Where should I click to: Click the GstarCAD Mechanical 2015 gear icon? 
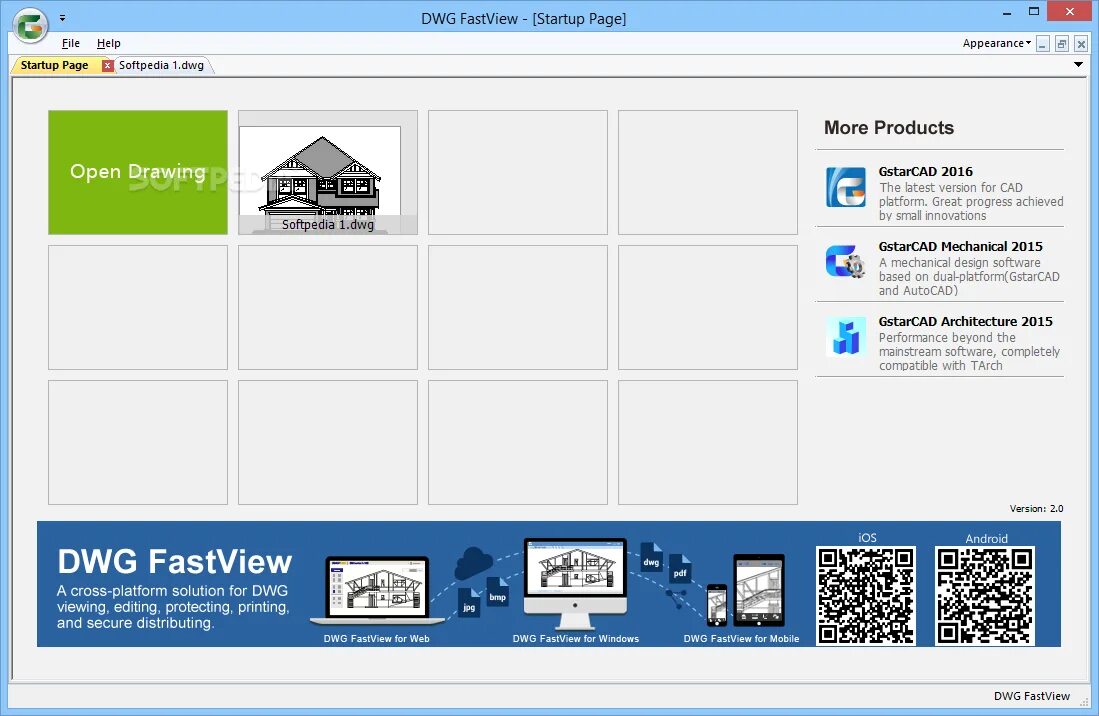(x=846, y=262)
